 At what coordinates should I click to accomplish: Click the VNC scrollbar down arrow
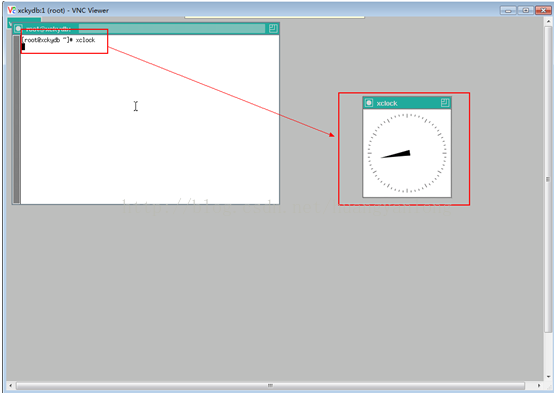[x=548, y=376]
